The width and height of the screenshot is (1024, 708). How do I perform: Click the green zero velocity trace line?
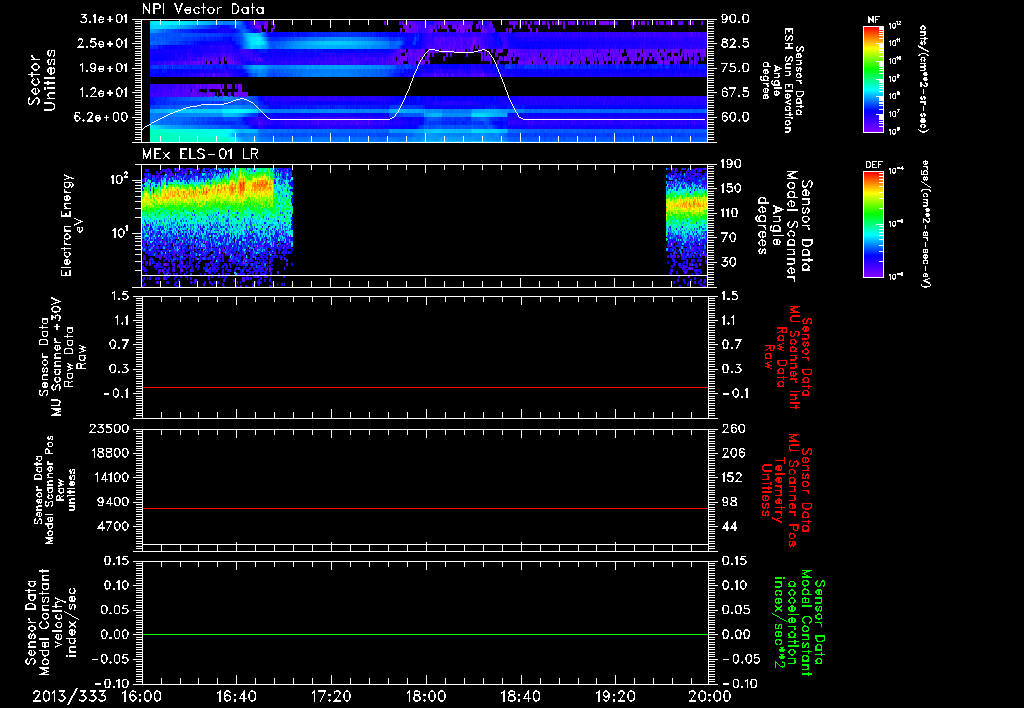[x=425, y=634]
